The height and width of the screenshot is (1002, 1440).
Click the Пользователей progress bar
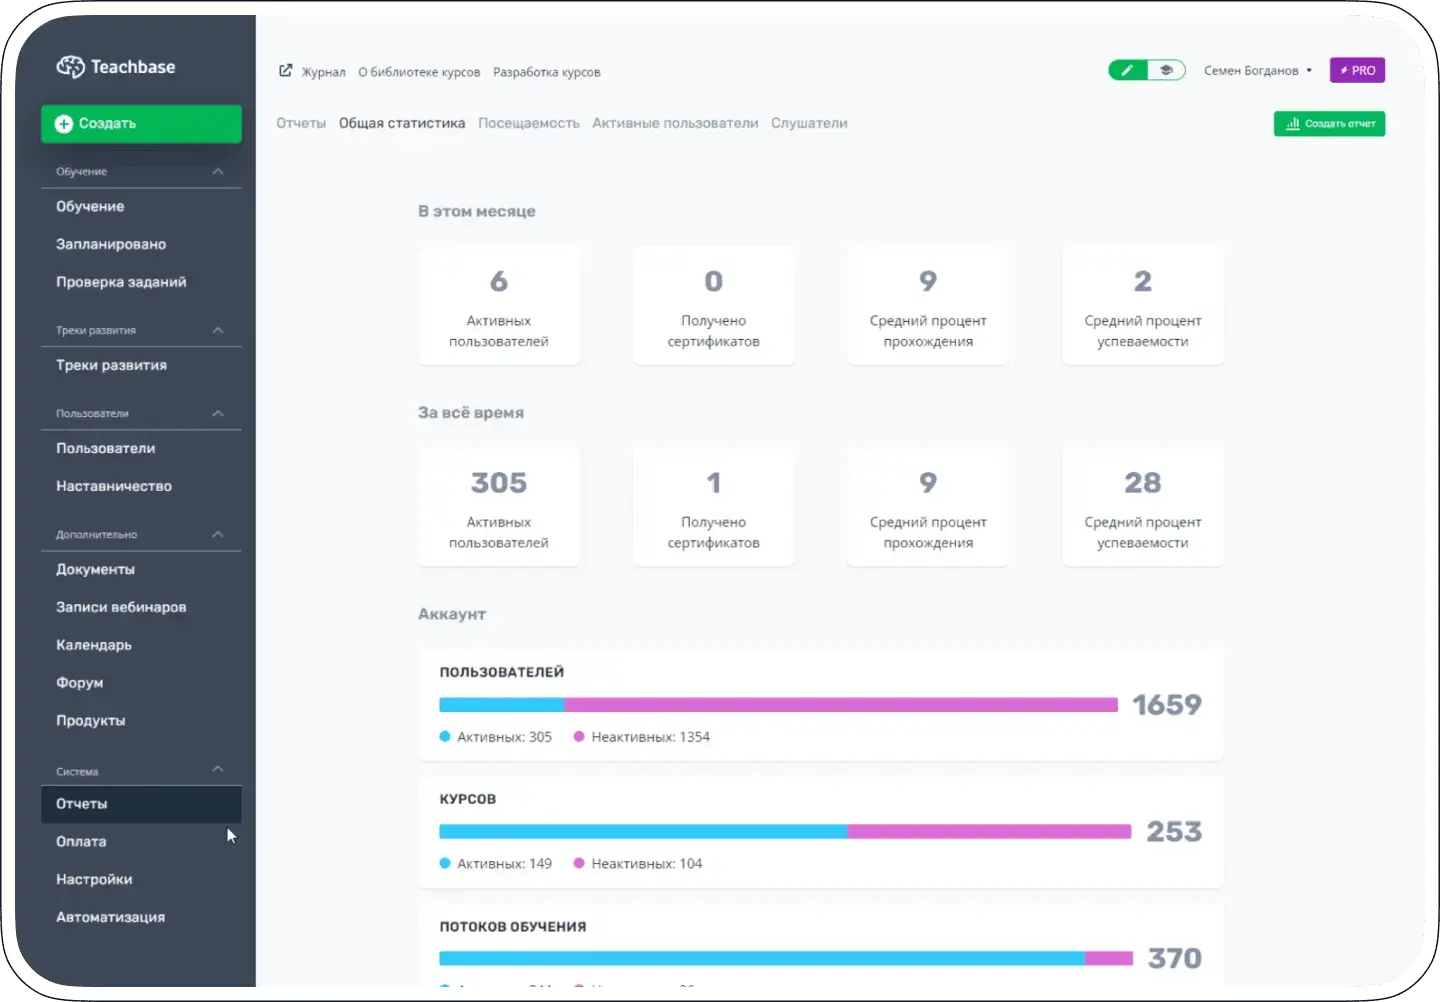click(778, 705)
